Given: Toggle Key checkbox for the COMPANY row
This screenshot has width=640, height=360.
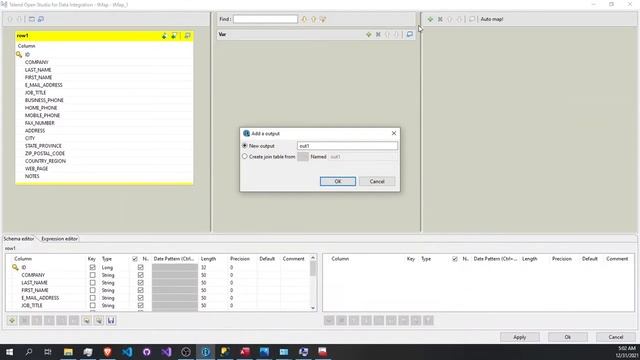Looking at the screenshot, I should tap(93, 275).
